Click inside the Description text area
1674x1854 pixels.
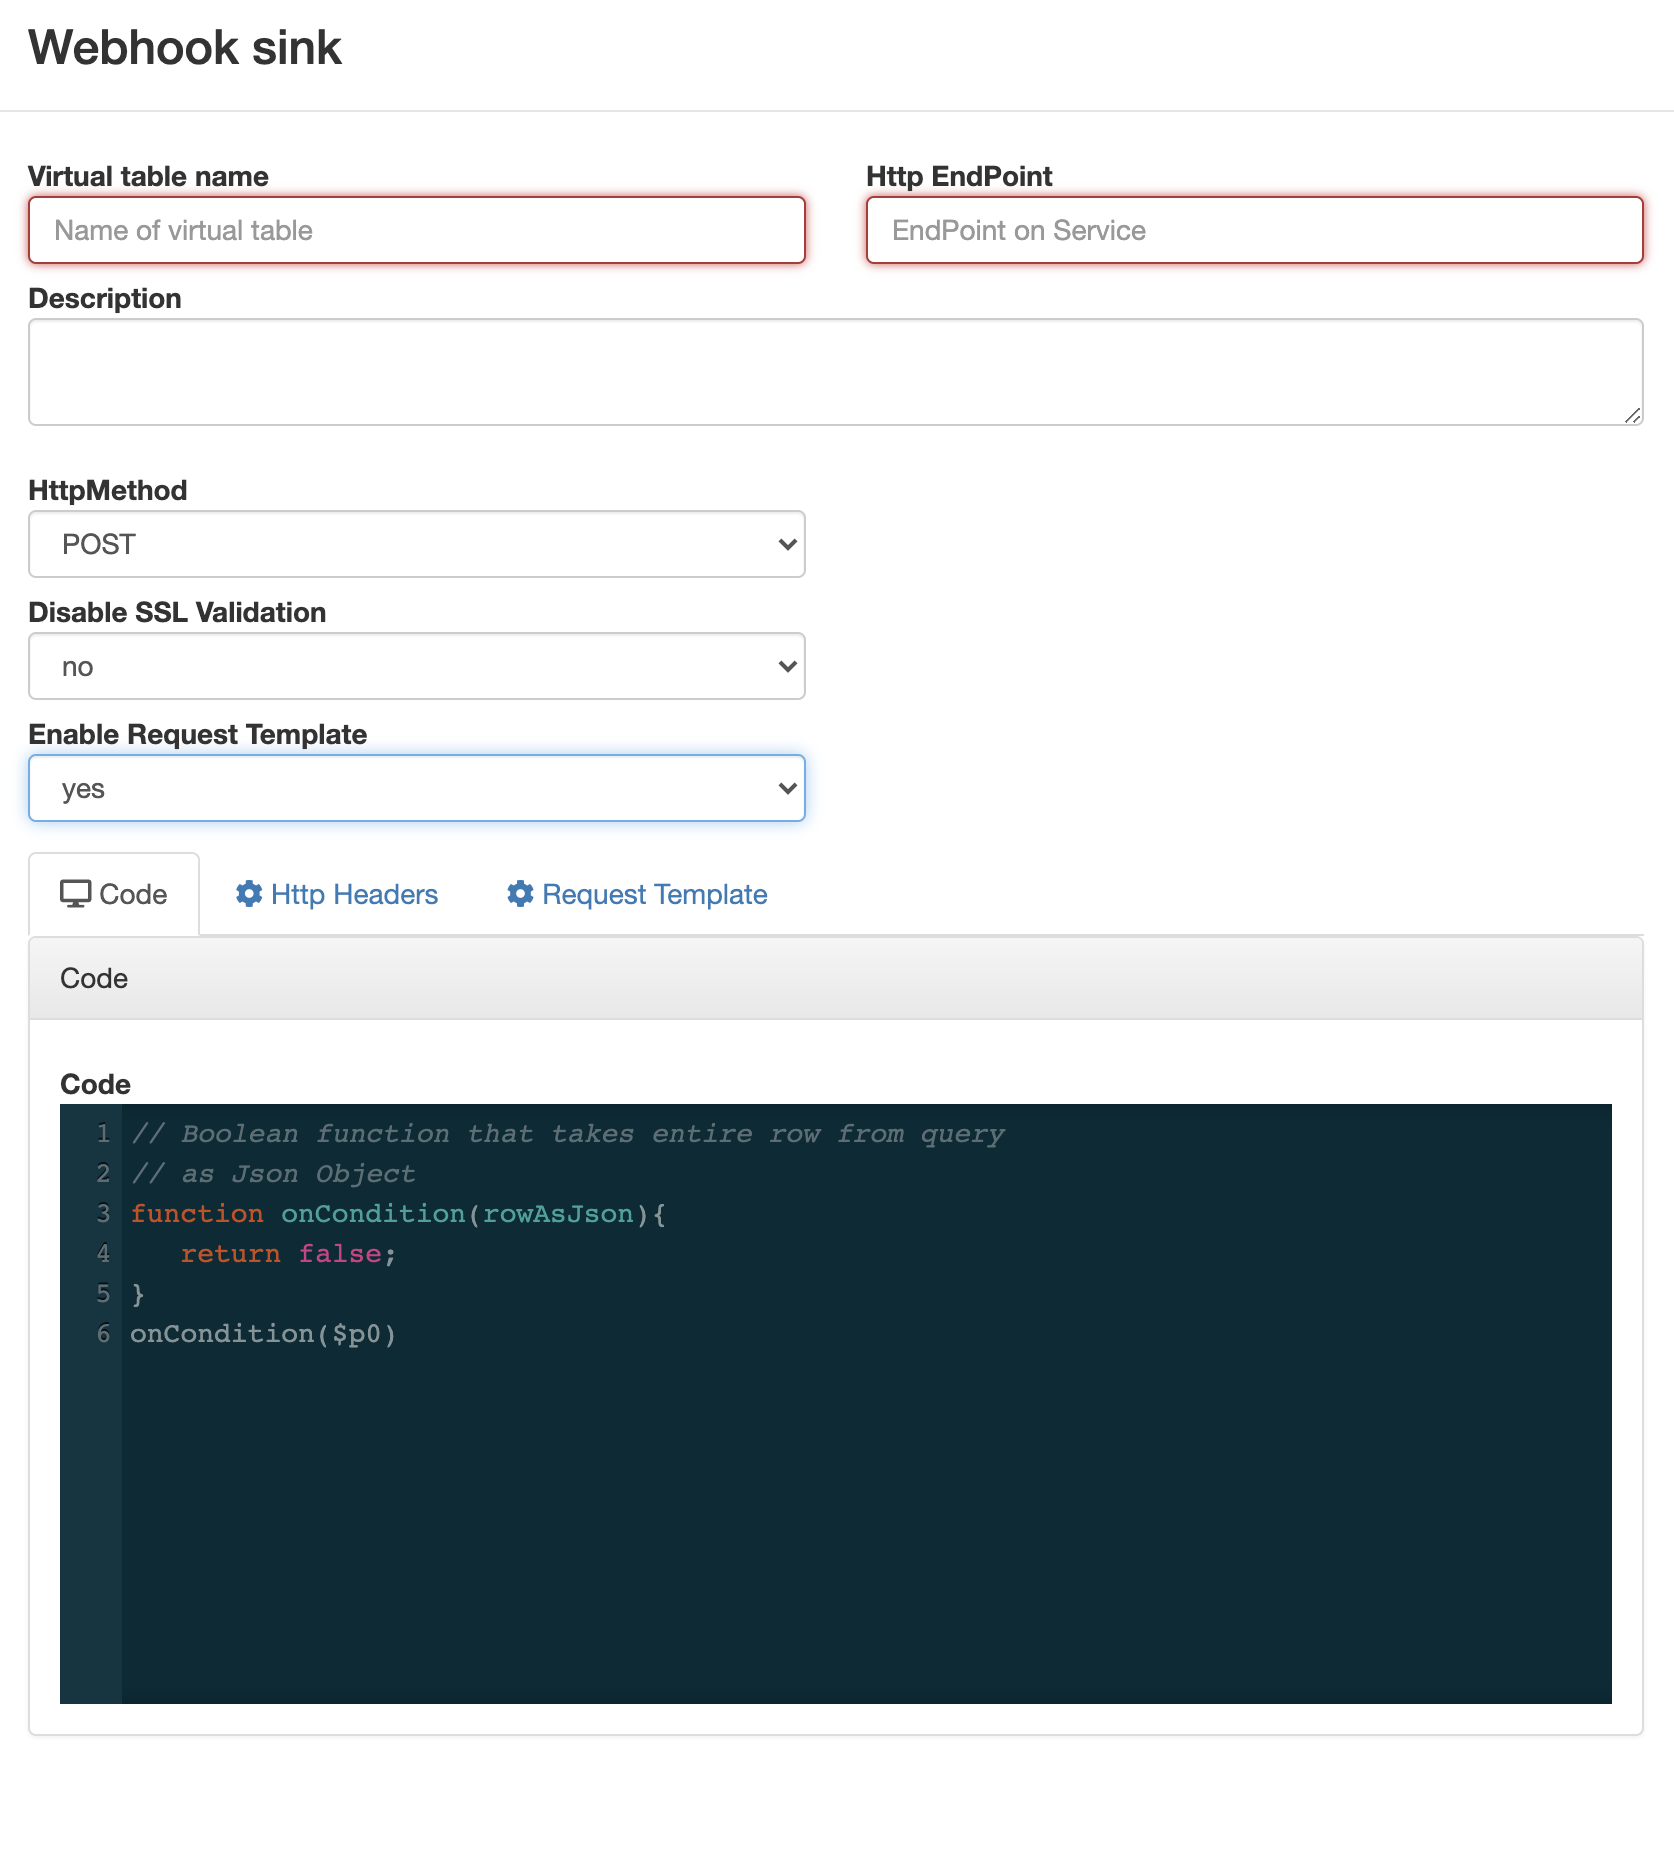835,372
